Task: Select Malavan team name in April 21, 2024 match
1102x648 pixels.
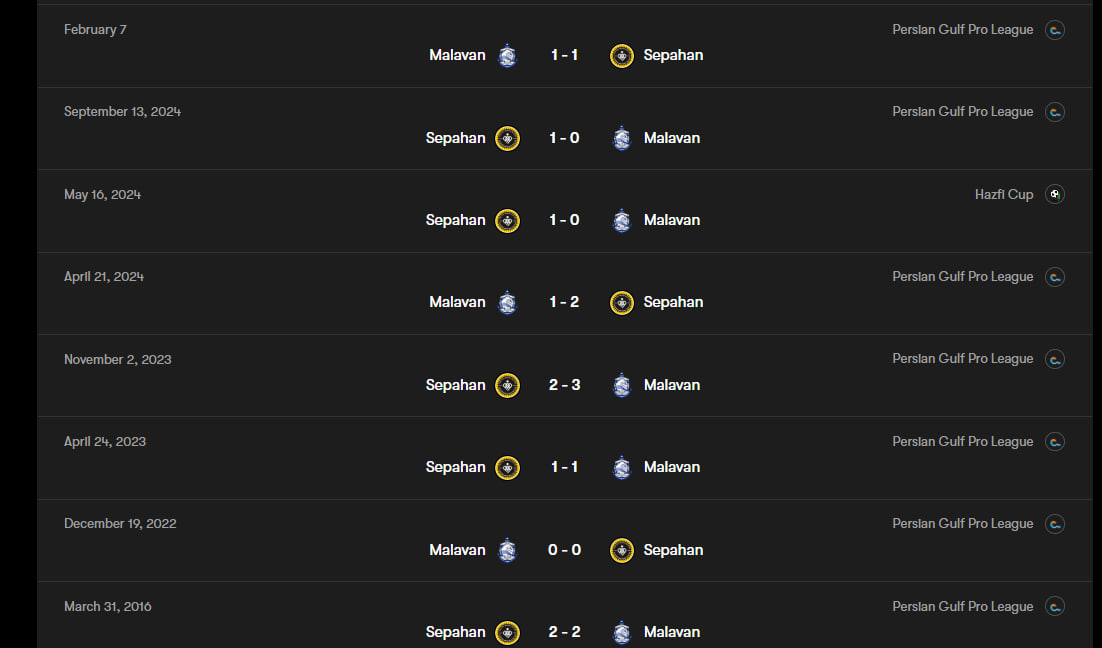Action: click(x=457, y=302)
